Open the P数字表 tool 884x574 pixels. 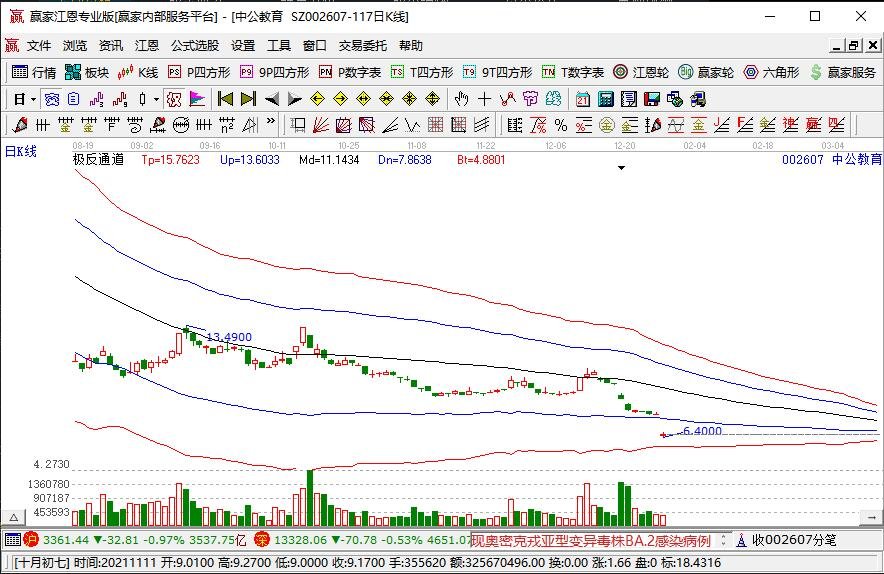click(x=350, y=72)
